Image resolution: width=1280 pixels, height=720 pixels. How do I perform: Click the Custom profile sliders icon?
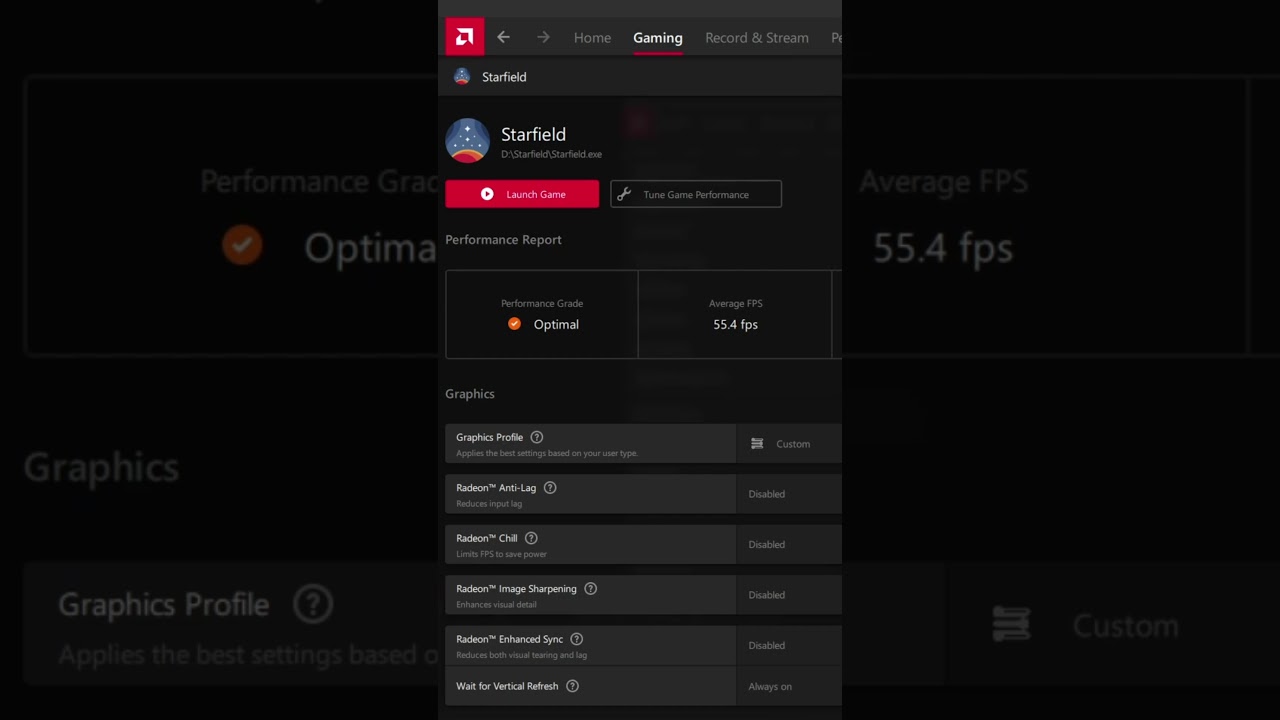[x=757, y=444]
